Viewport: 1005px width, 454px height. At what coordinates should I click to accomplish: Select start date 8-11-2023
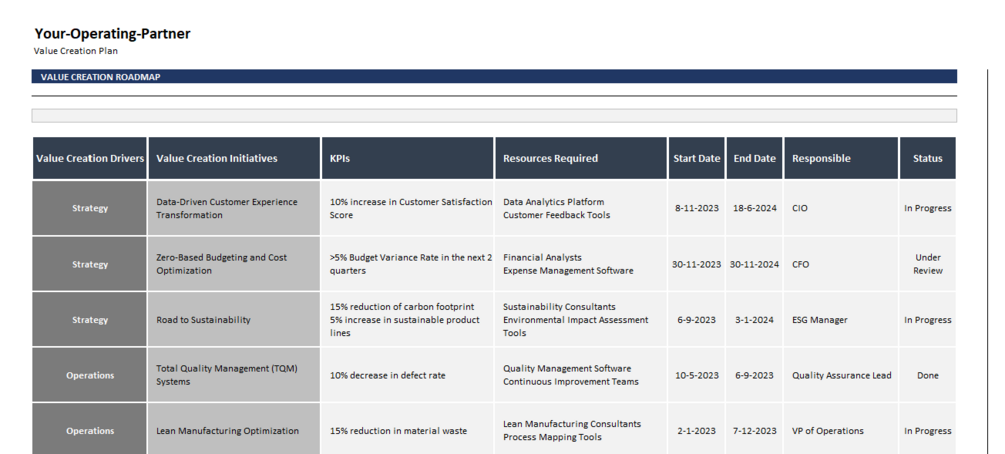coord(697,208)
